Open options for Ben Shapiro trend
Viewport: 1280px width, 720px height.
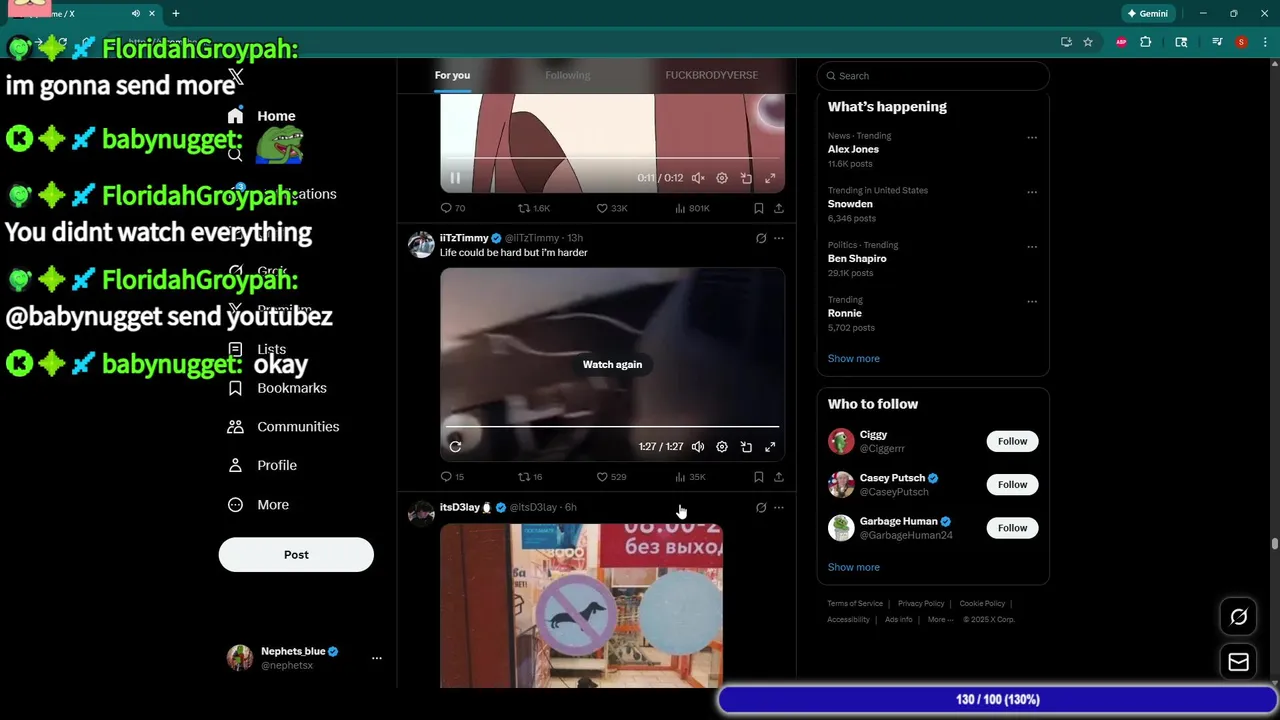coord(1032,247)
